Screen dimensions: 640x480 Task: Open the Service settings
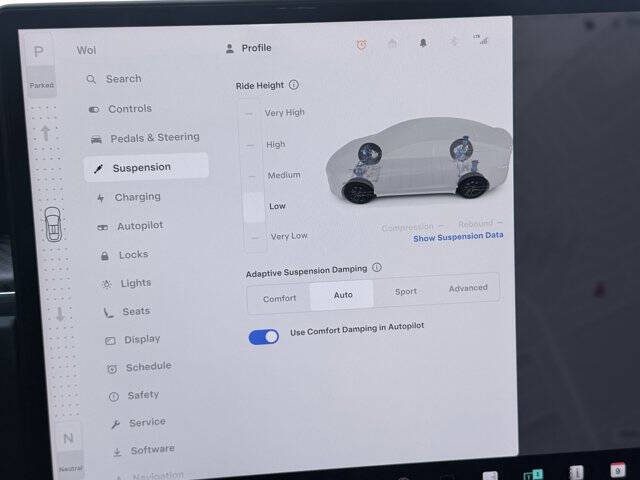138,422
